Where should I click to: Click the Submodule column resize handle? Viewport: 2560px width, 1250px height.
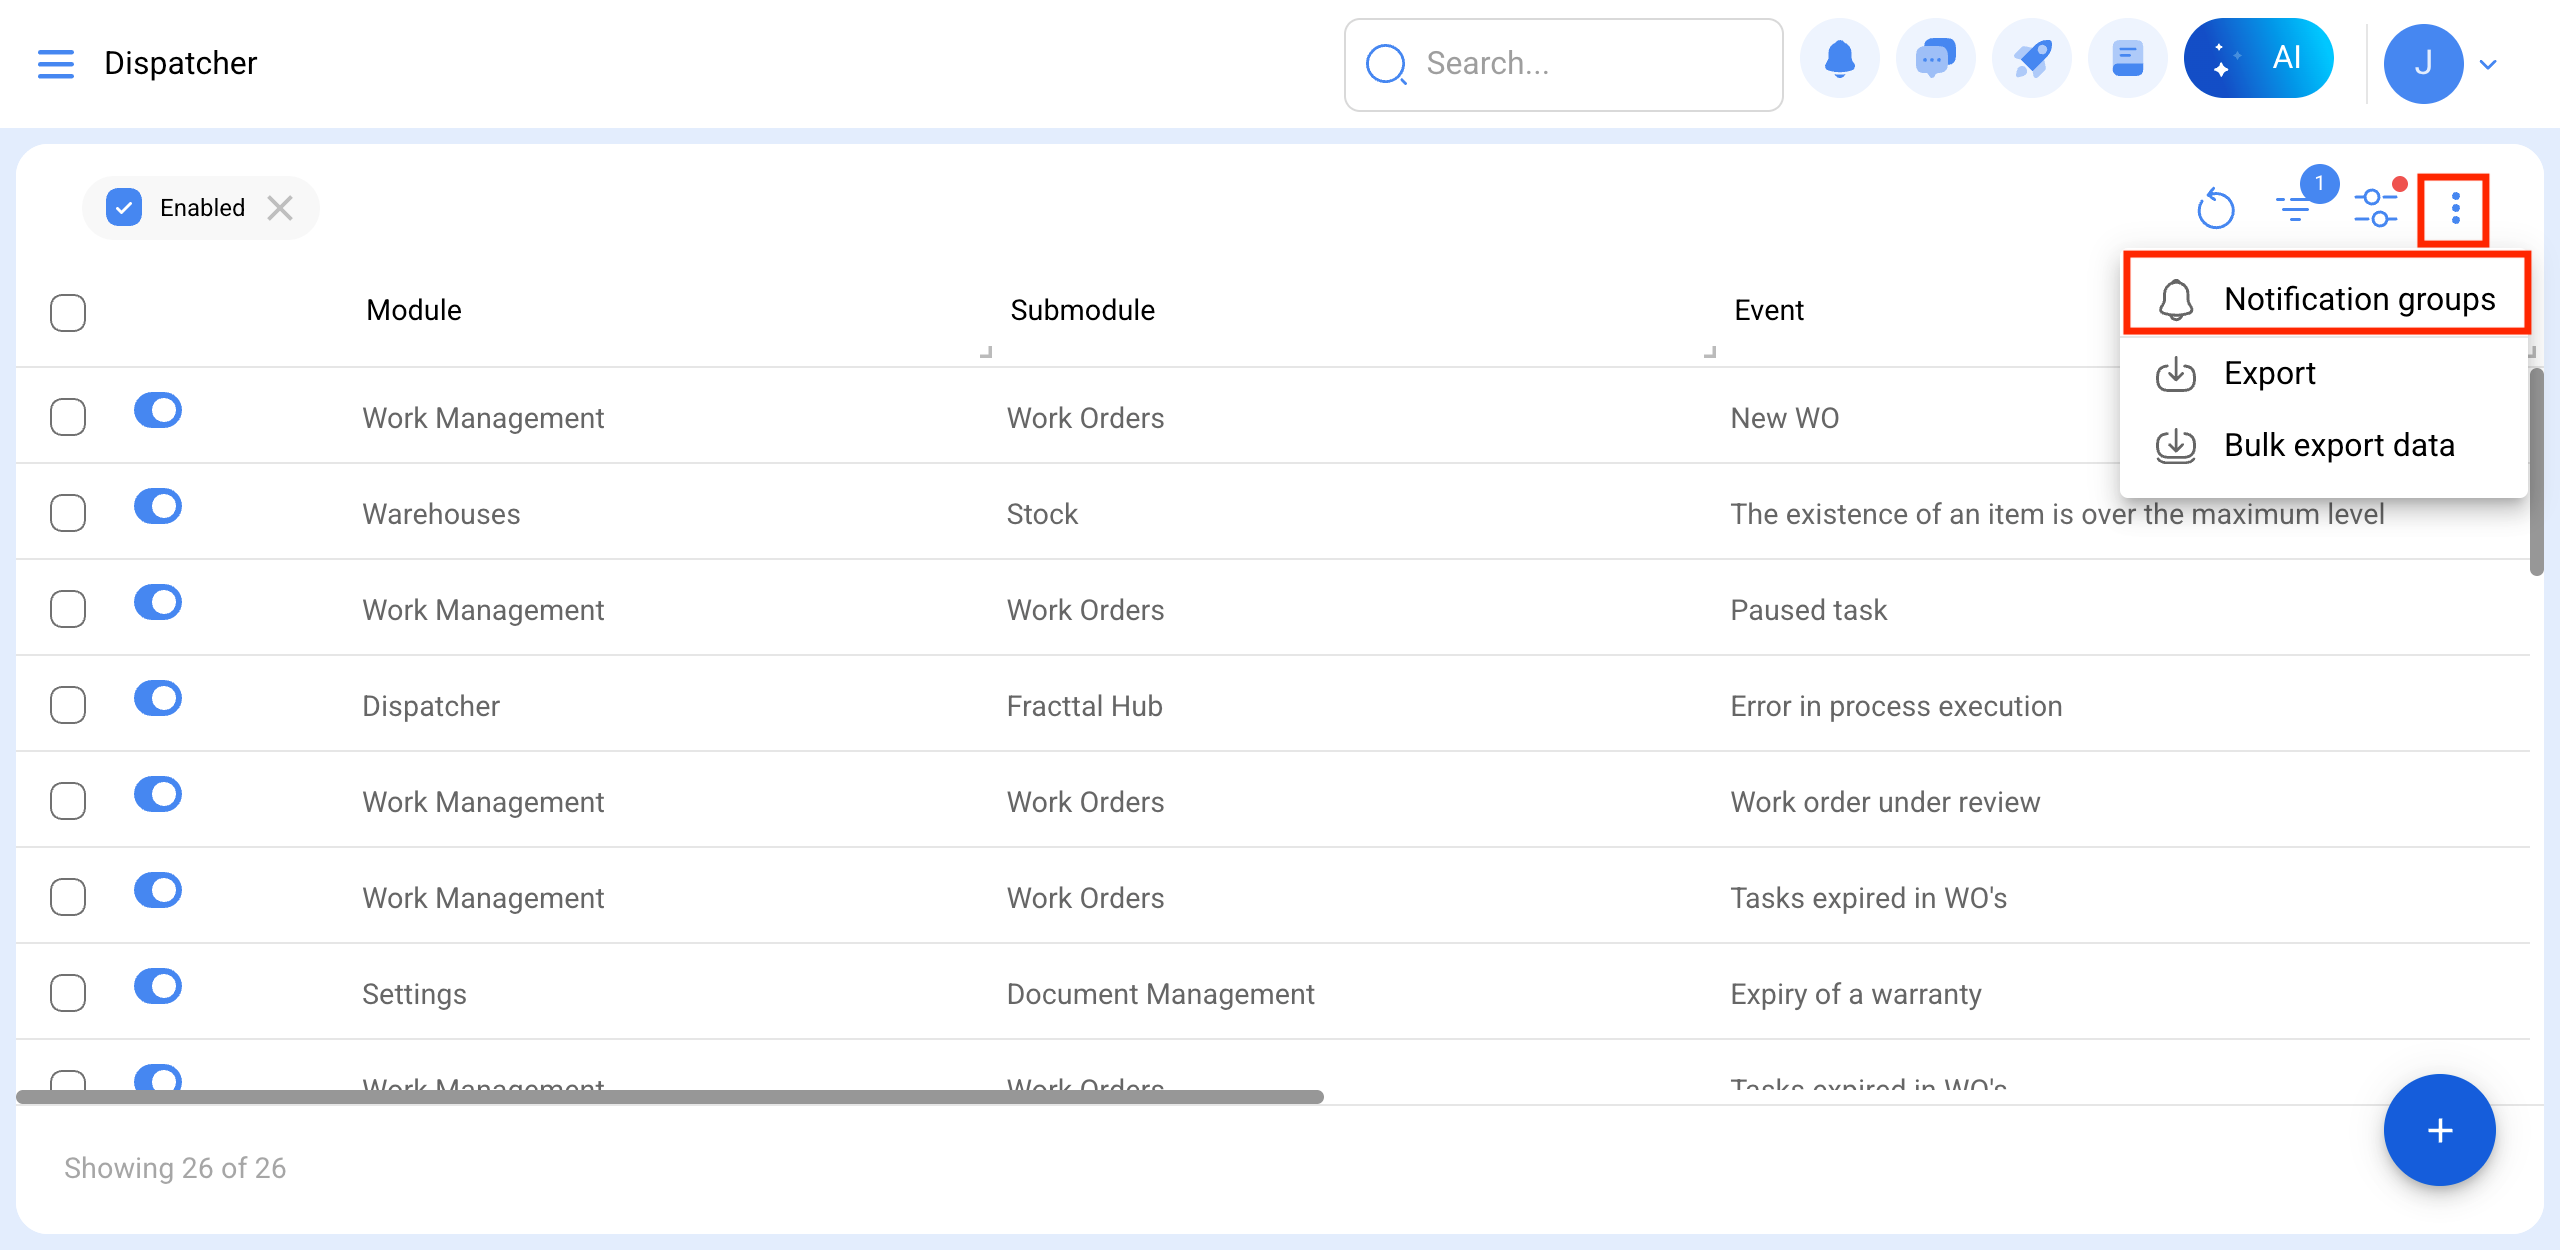point(1710,352)
